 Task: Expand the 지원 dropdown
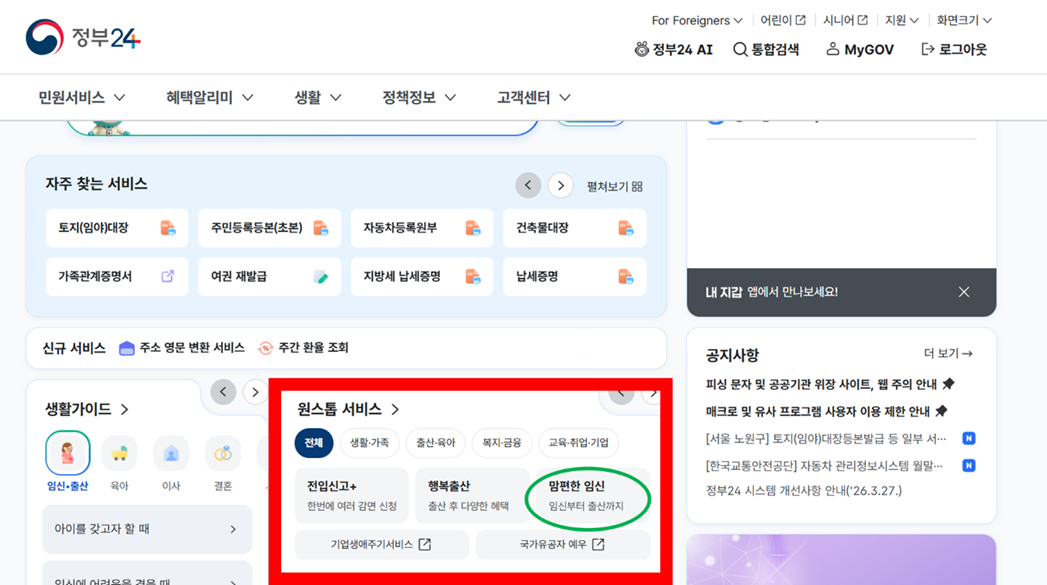click(x=902, y=20)
